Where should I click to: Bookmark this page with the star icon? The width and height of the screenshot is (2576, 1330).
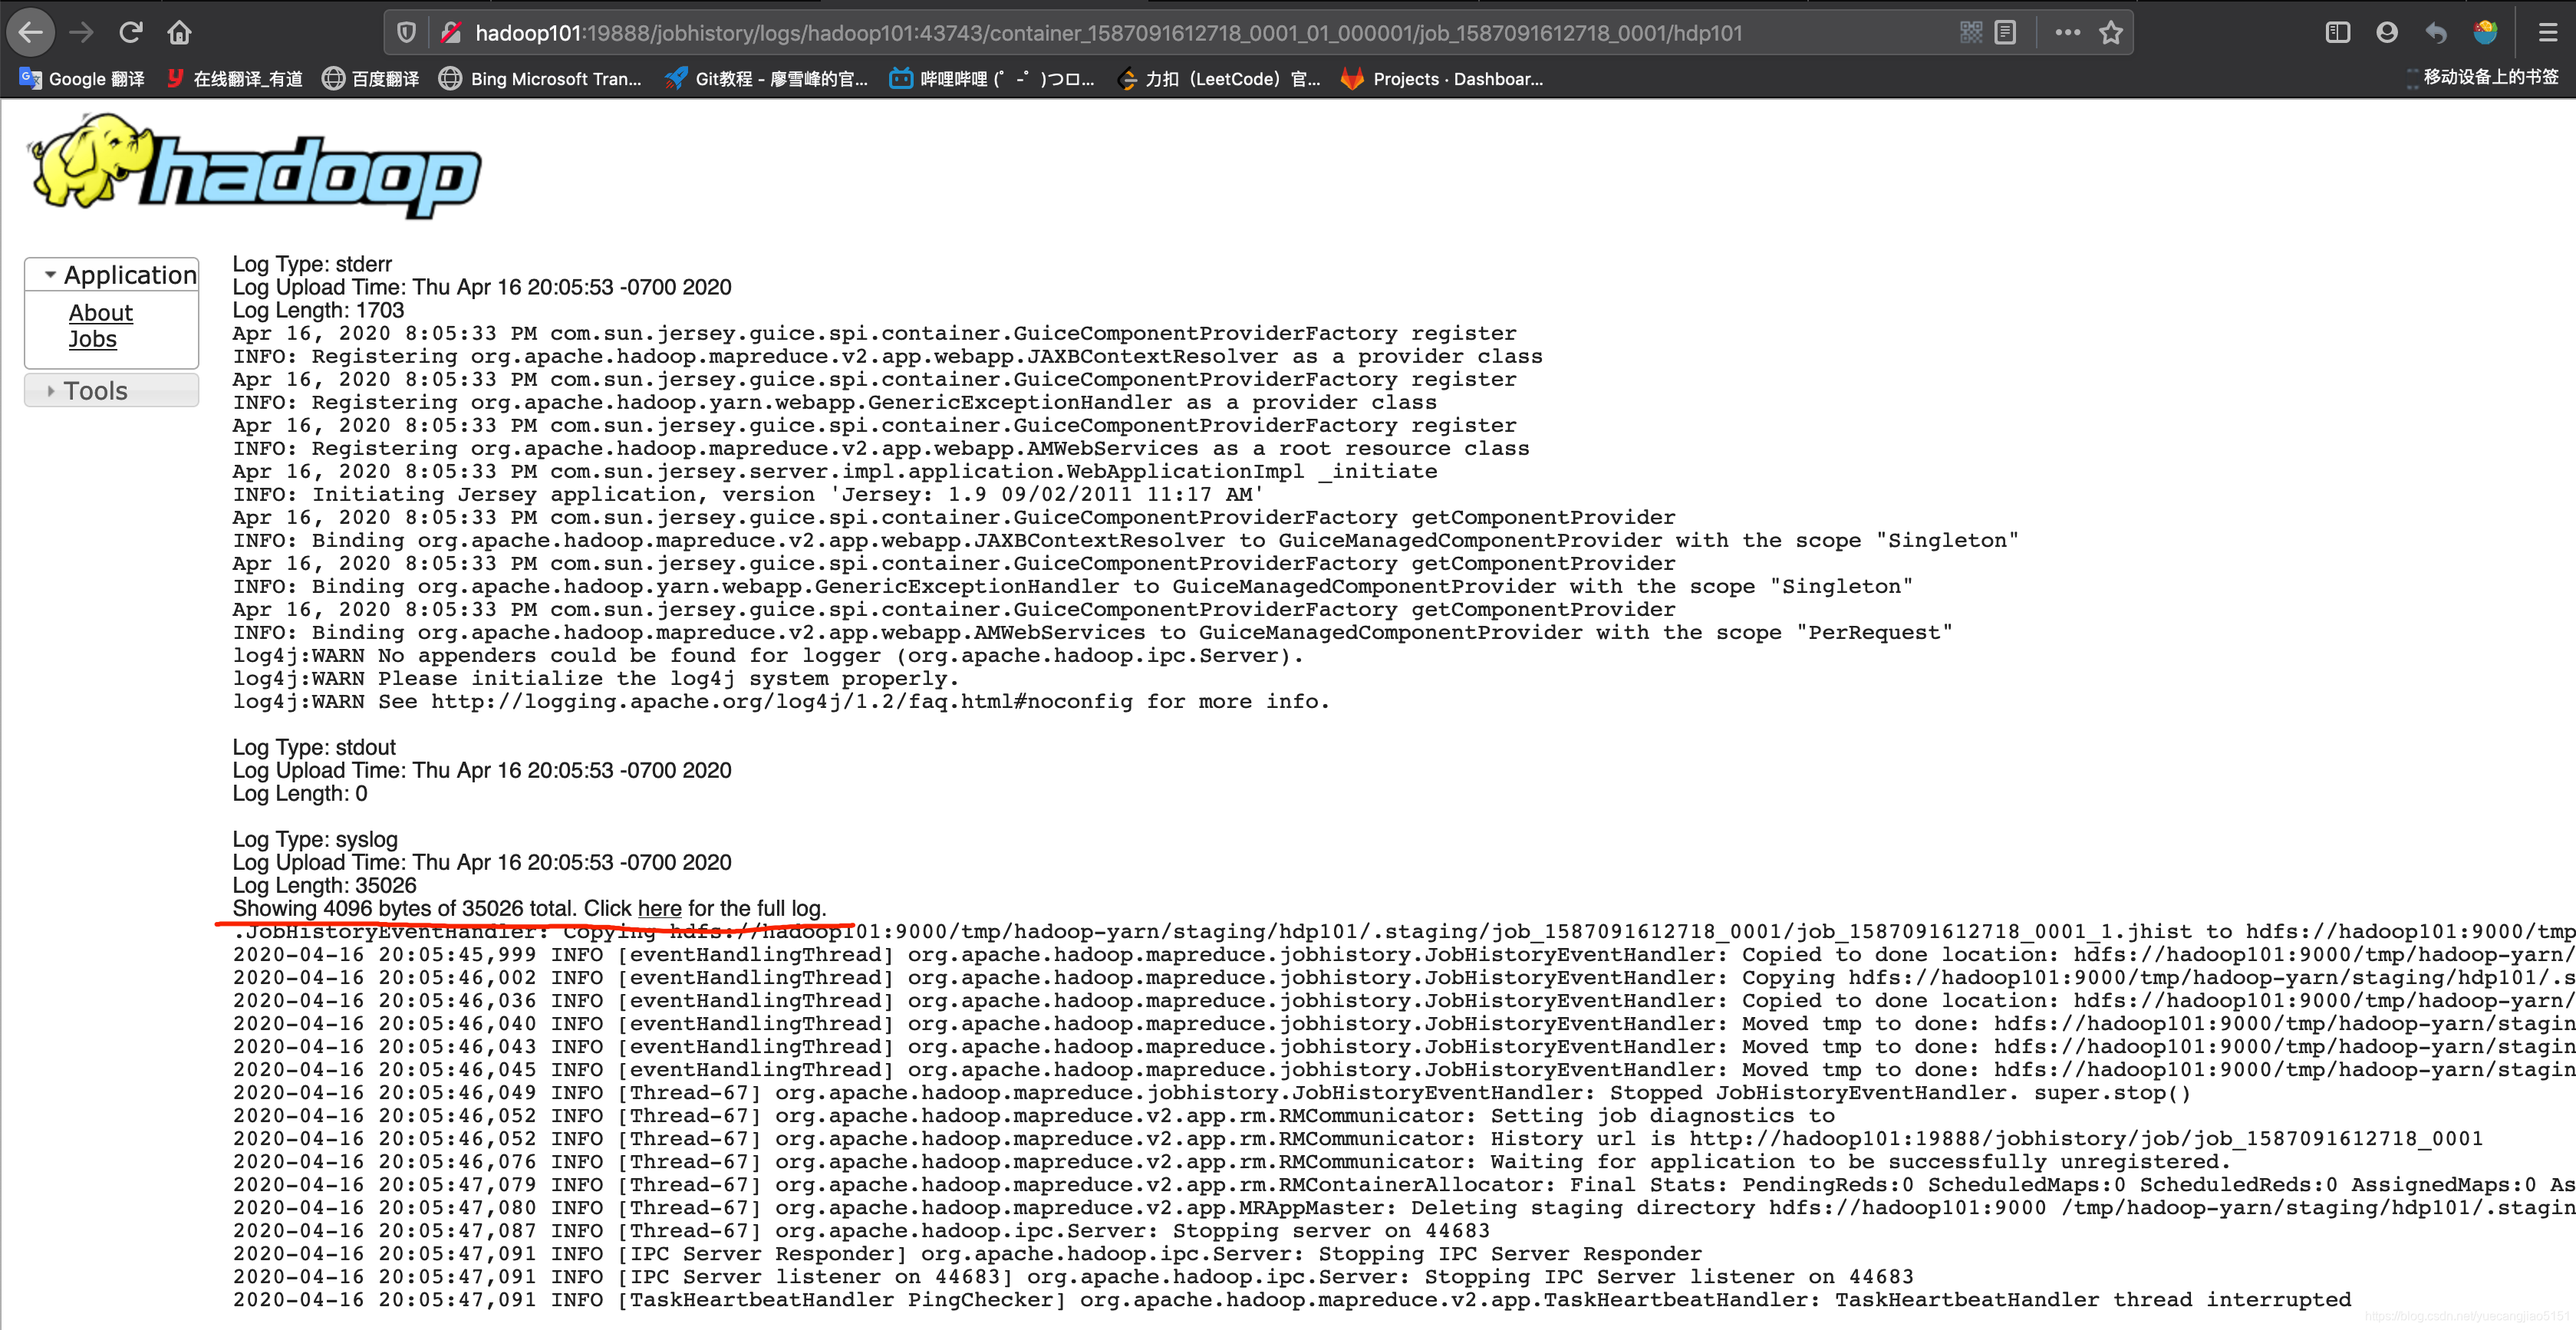(x=2111, y=33)
